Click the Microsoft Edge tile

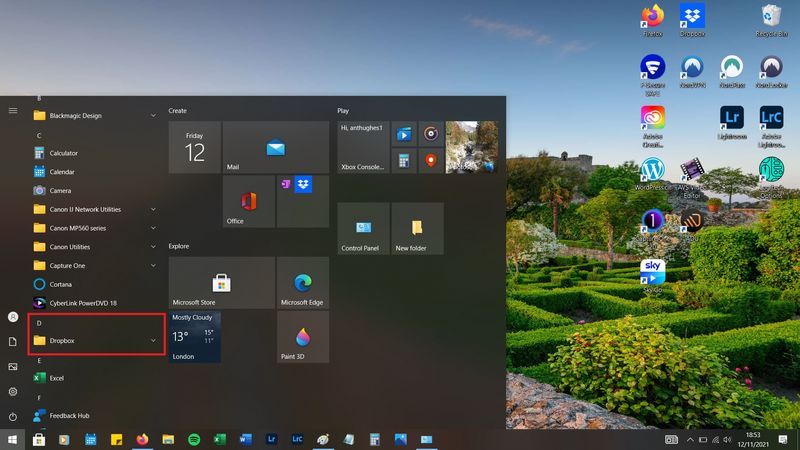tap(302, 283)
